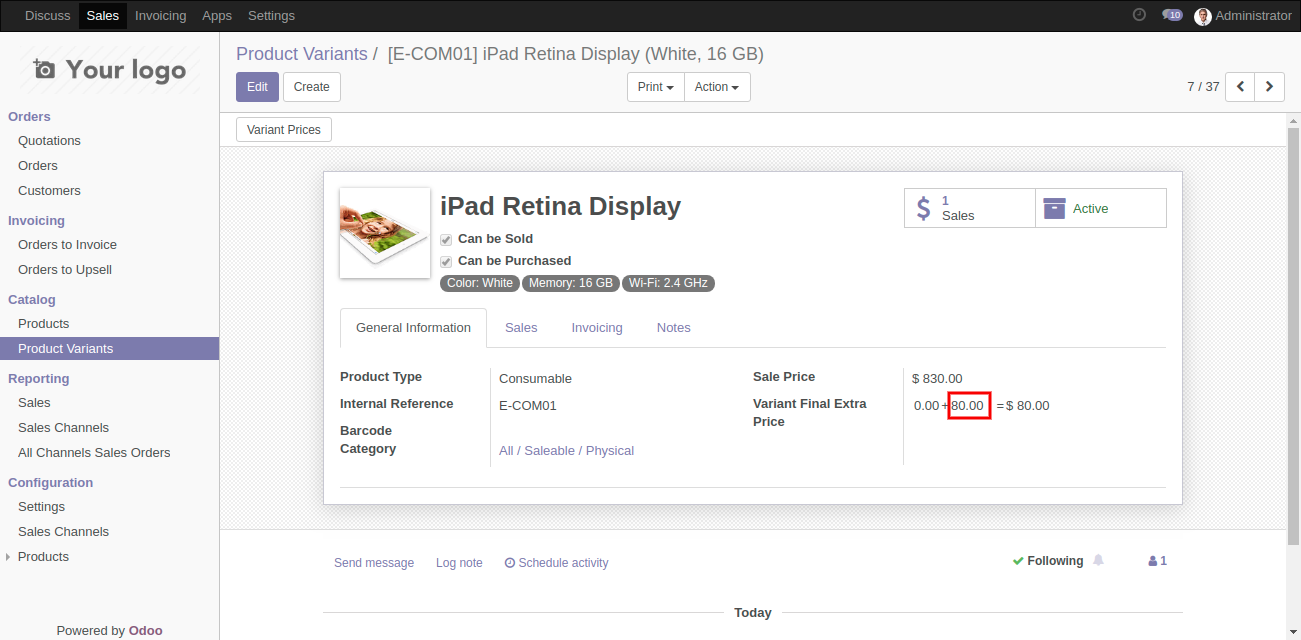
Task: Open the All / Saleable / Physical category link
Action: pyautogui.click(x=566, y=451)
